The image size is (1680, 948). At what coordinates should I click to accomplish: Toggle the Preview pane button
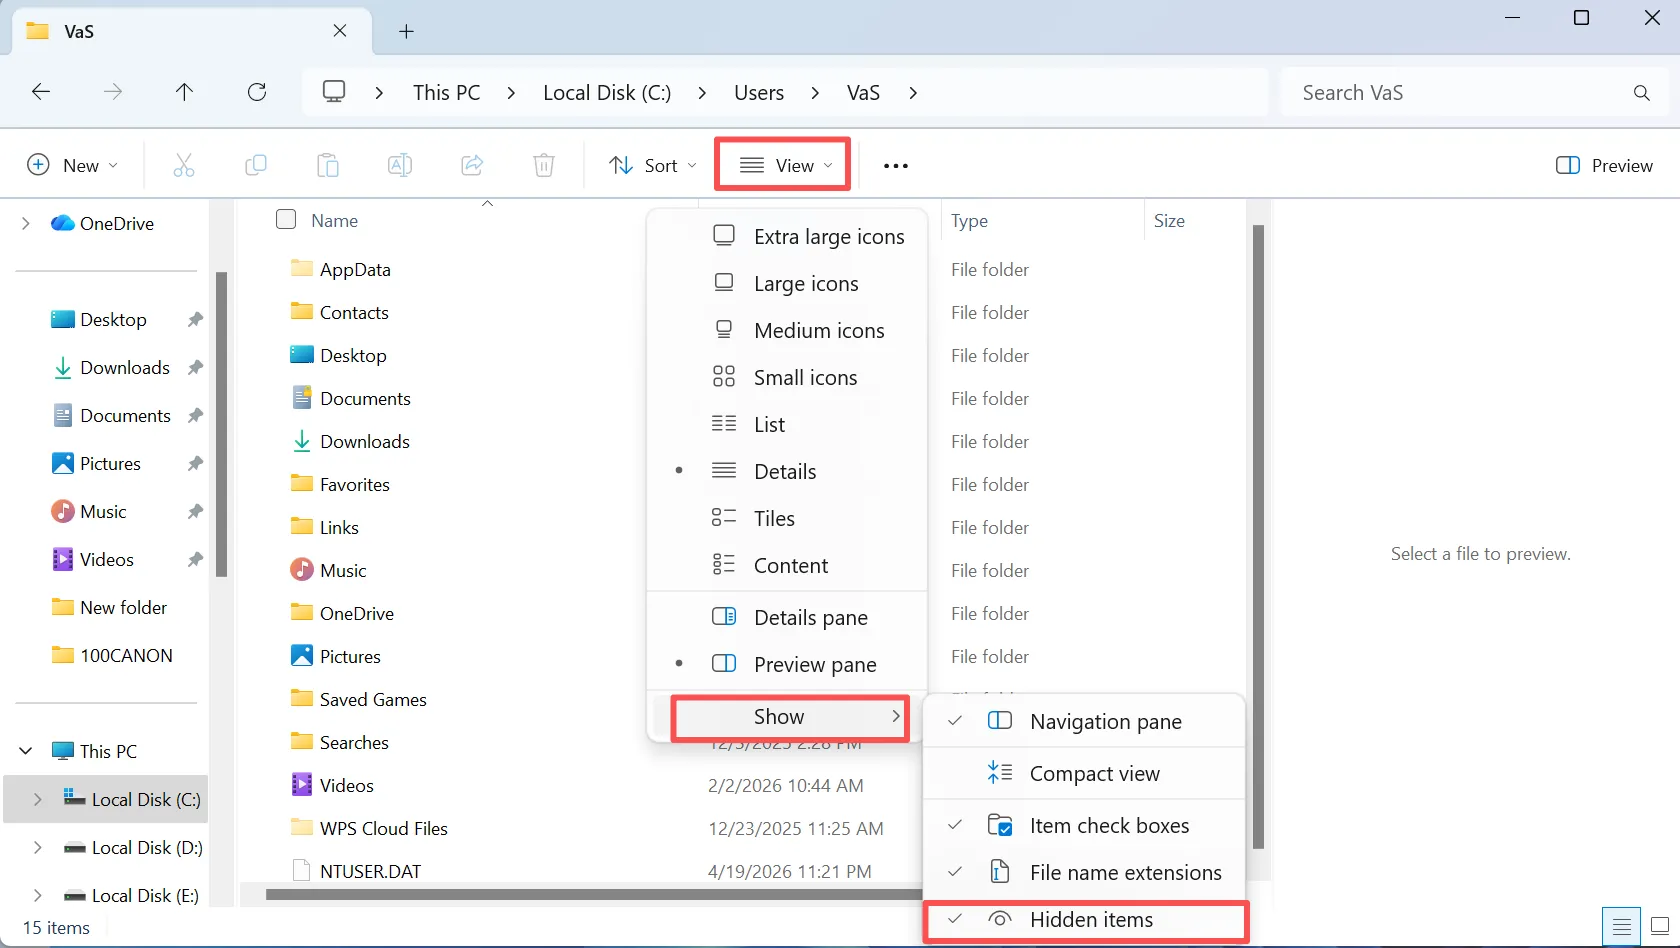tap(1604, 165)
